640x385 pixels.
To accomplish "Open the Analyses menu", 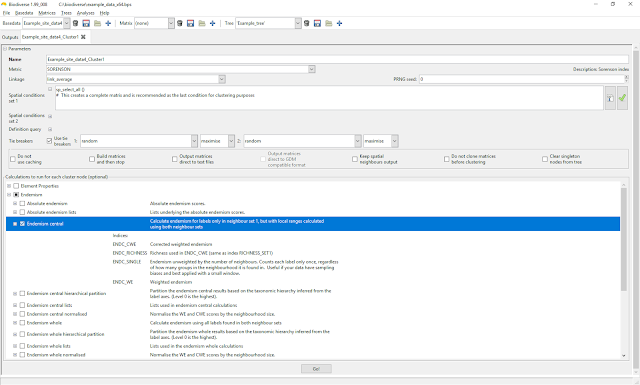I will (85, 13).
